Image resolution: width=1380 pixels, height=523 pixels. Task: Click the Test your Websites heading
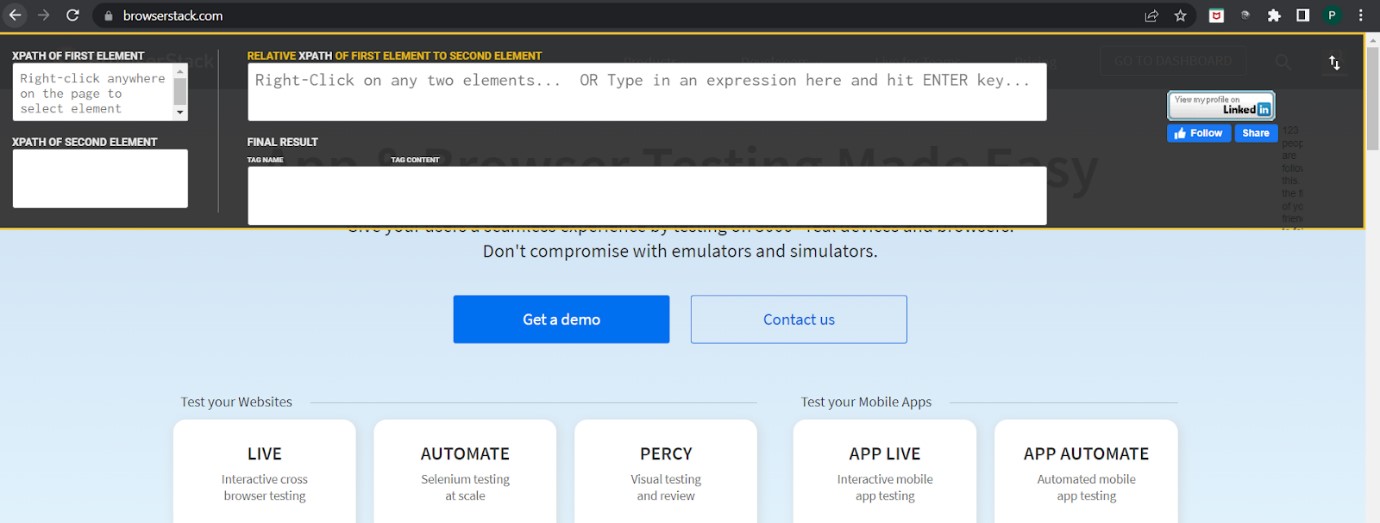pyautogui.click(x=237, y=402)
